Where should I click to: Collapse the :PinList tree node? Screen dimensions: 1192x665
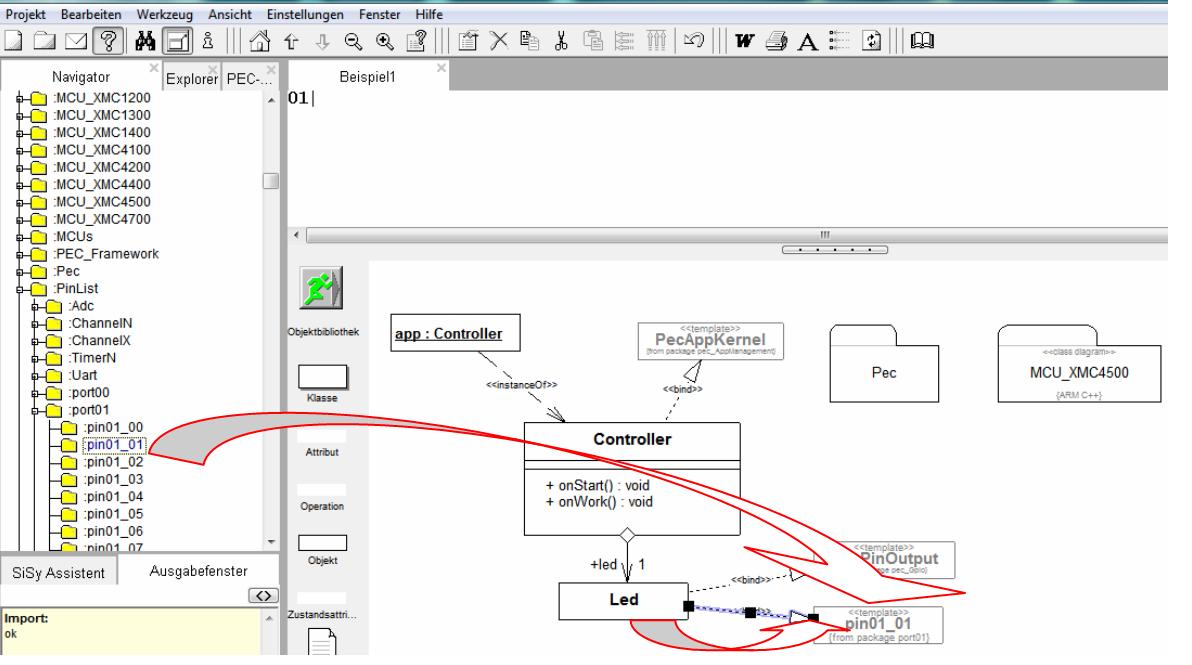click(x=18, y=288)
